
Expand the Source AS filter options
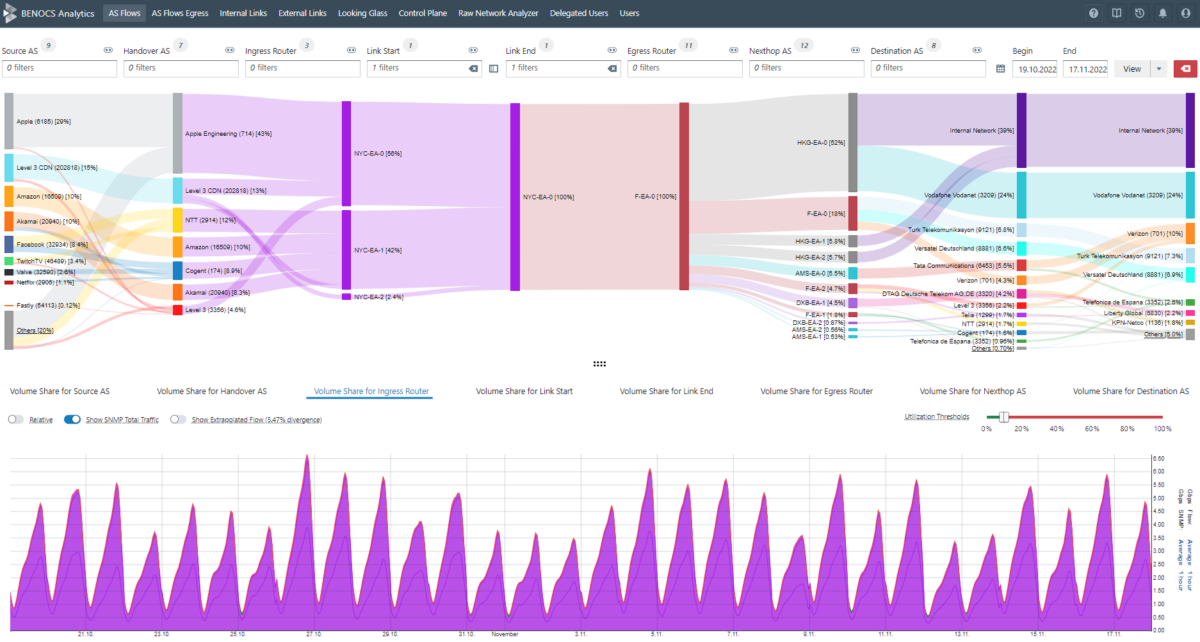pyautogui.click(x=109, y=49)
